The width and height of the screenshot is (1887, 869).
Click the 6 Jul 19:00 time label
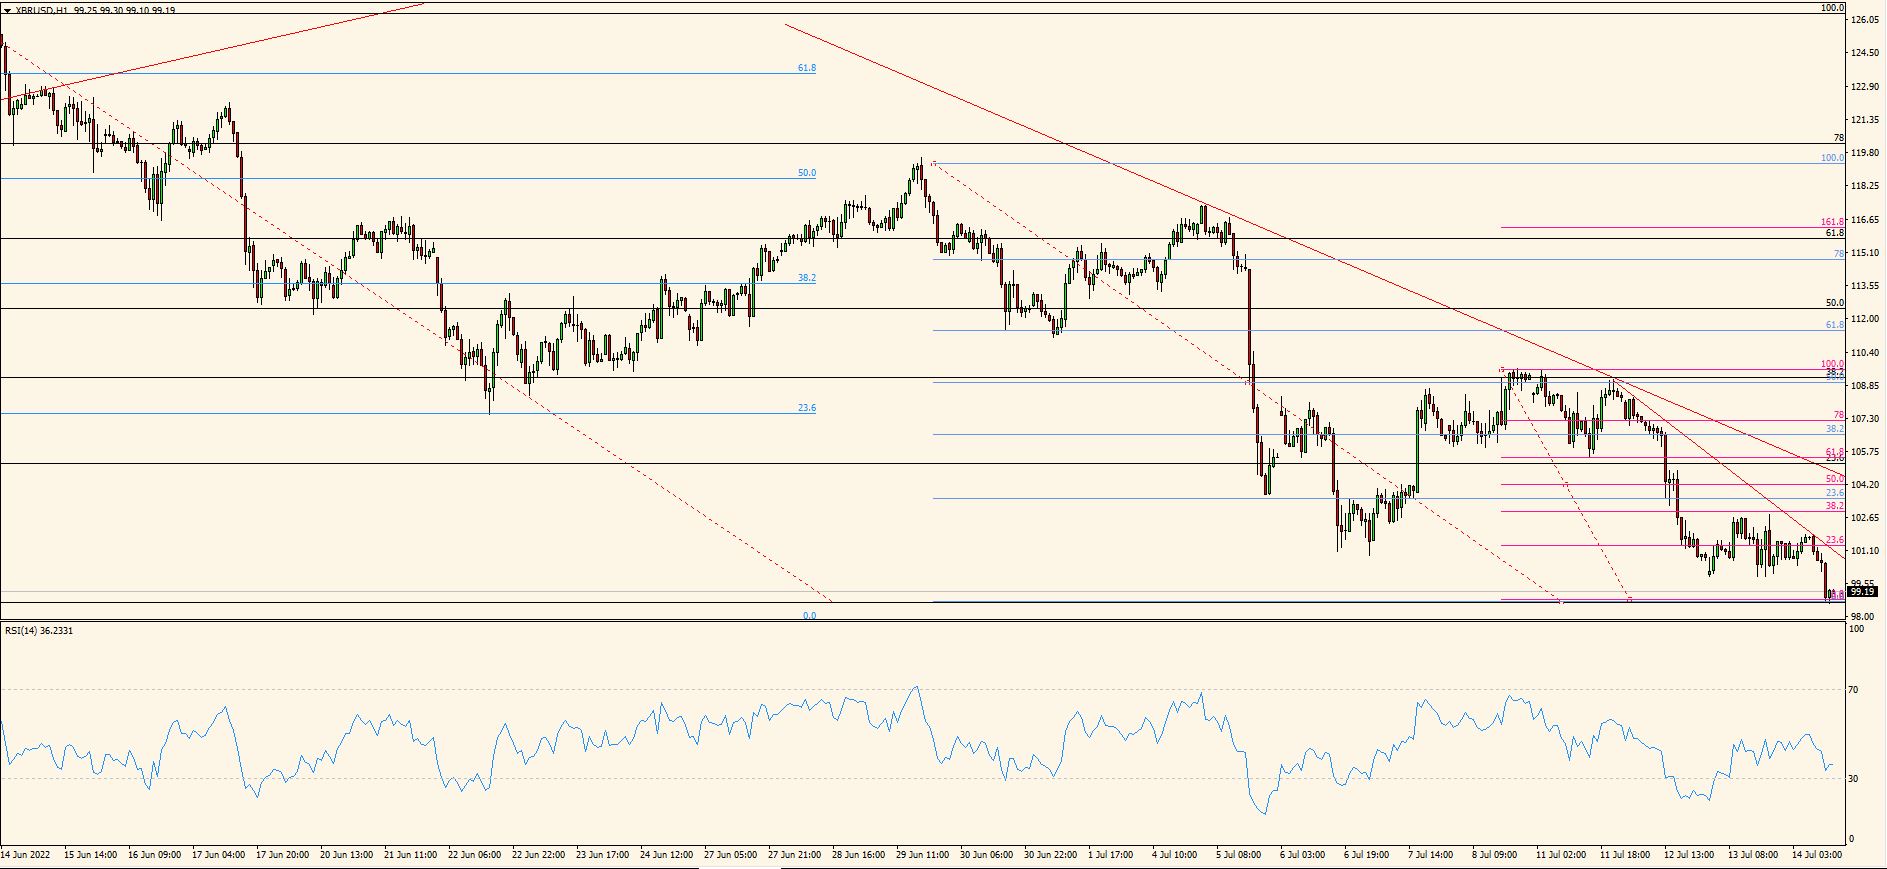[x=1368, y=855]
